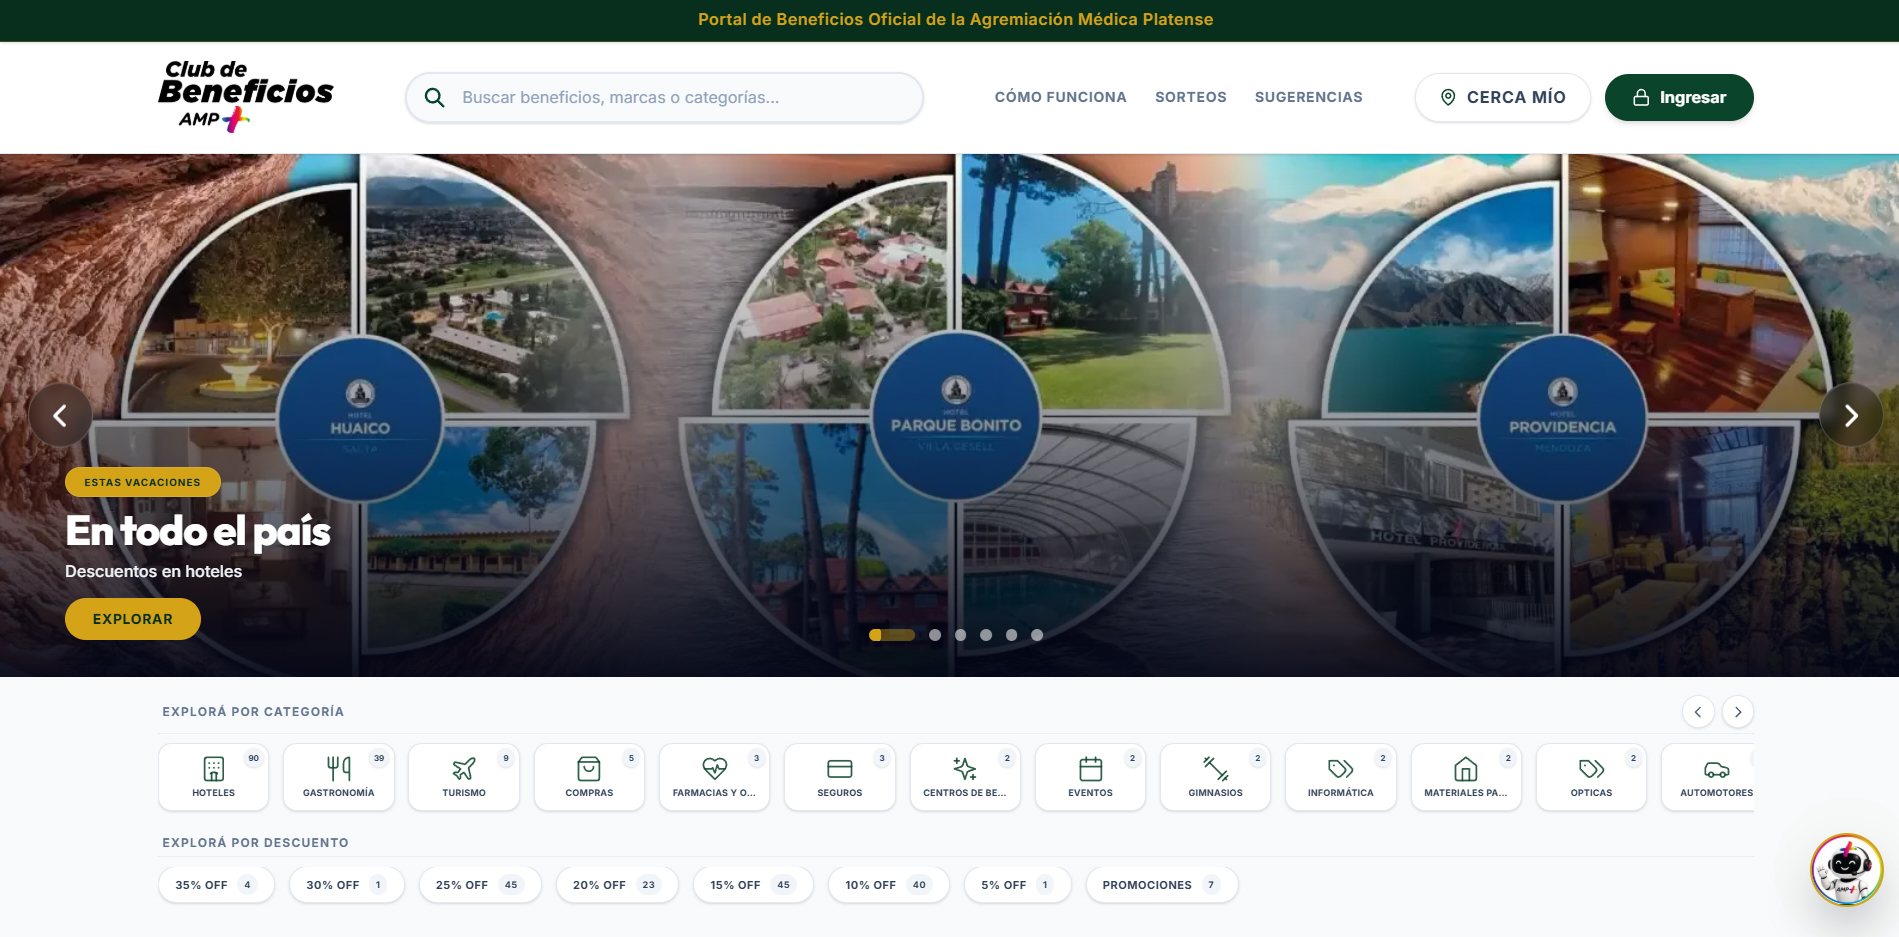Jump to third carousel slide dot
The image size is (1899, 937).
pyautogui.click(x=960, y=635)
